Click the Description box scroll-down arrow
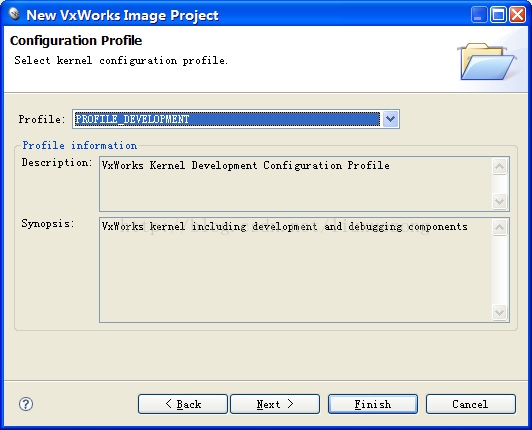 click(x=499, y=201)
